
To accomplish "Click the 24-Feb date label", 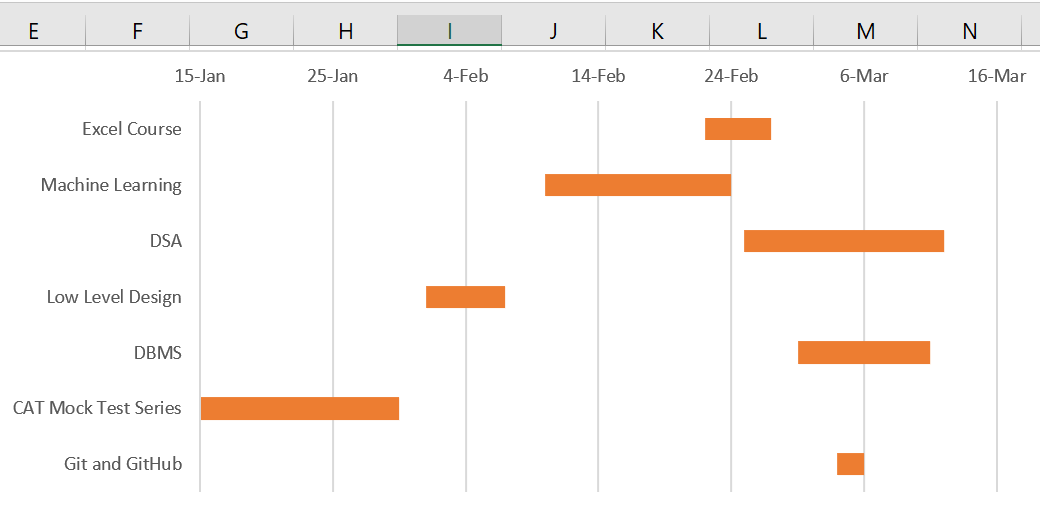I will tap(731, 76).
